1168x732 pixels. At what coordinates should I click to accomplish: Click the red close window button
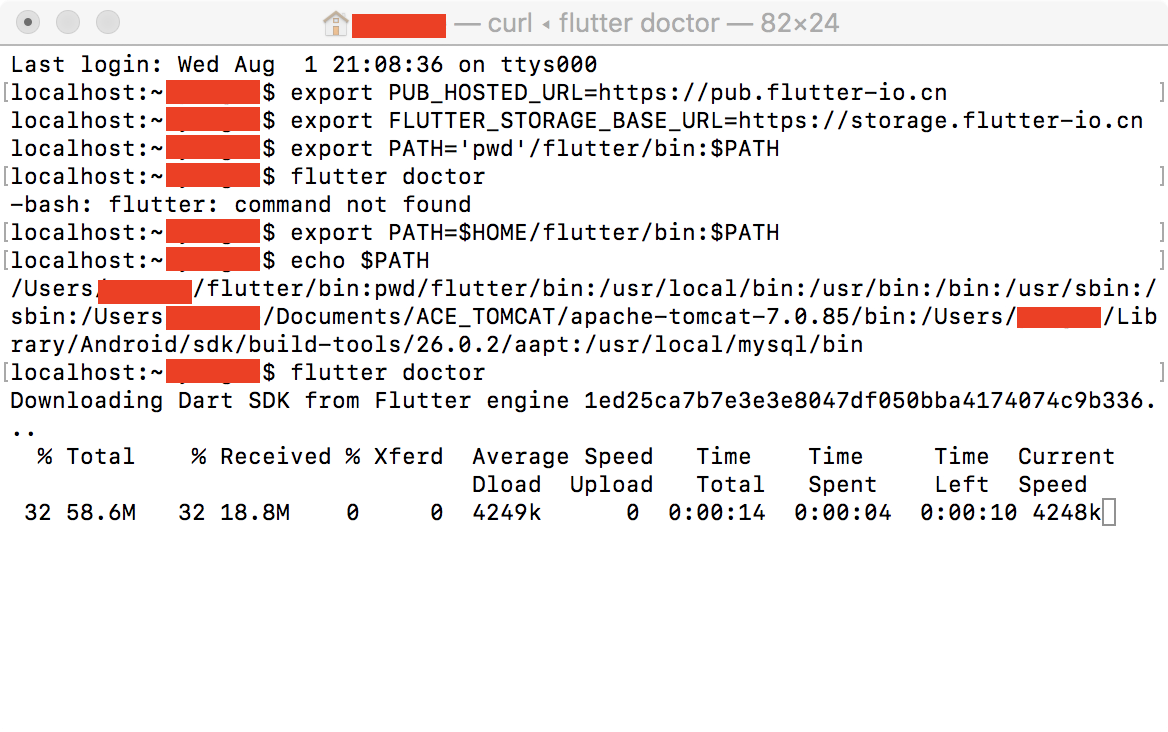point(28,22)
